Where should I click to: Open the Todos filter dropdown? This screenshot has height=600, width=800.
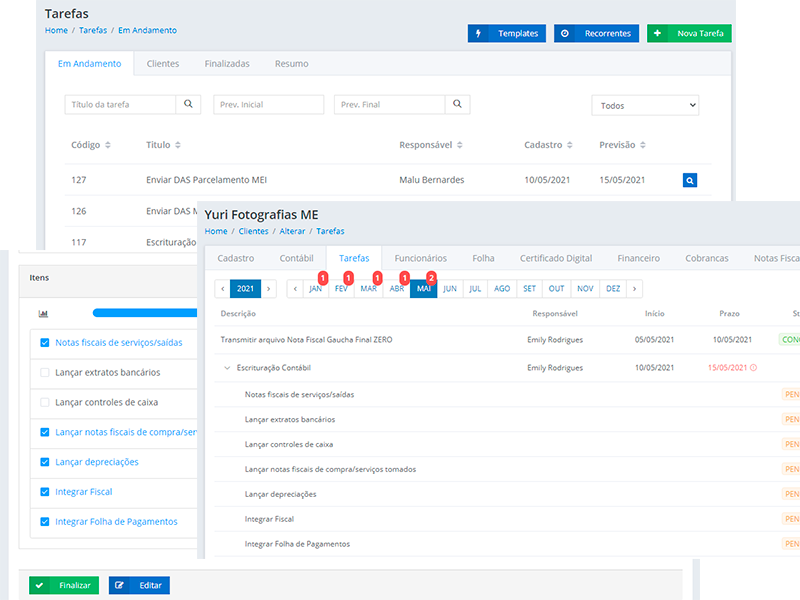coord(645,105)
